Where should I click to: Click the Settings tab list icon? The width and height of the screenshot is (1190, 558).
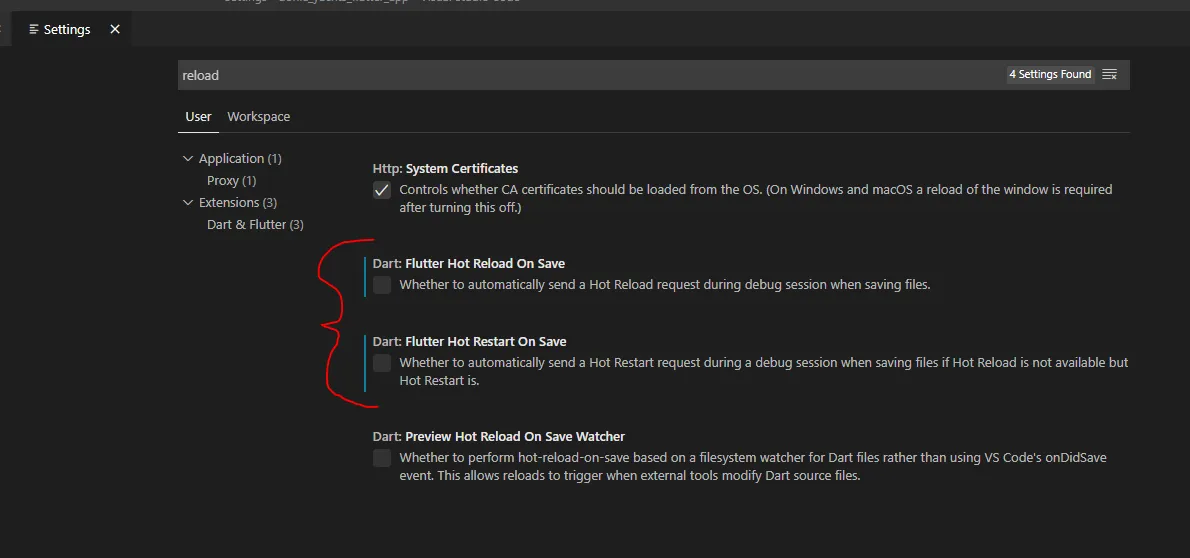33,30
